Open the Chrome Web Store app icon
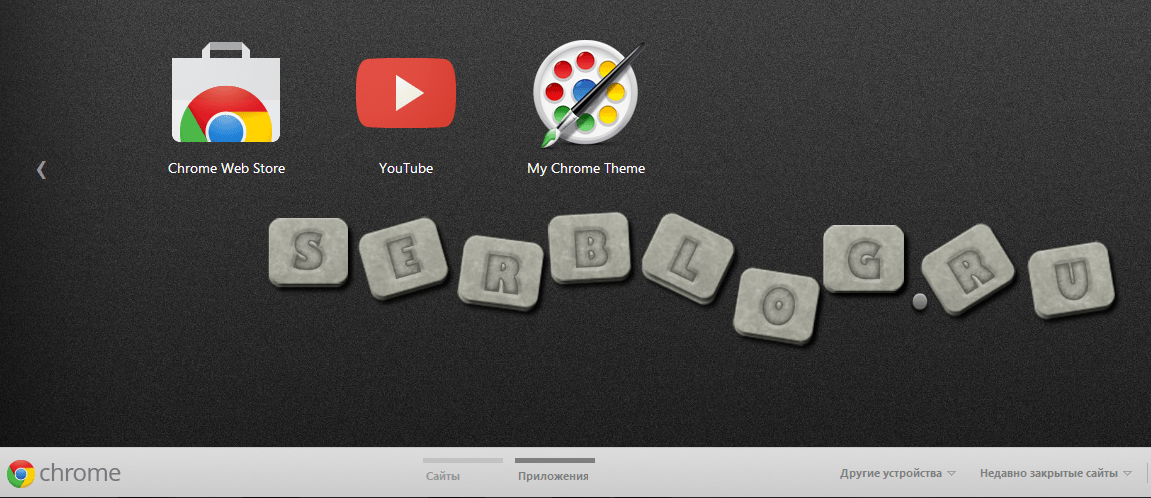This screenshot has height=498, width=1151. pos(226,92)
